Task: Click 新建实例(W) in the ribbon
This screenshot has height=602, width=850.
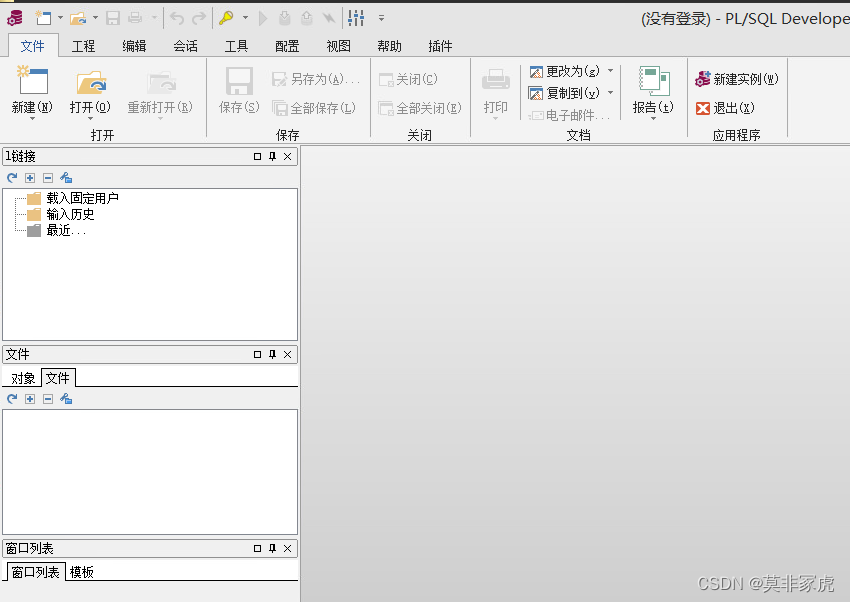Action: pos(737,79)
